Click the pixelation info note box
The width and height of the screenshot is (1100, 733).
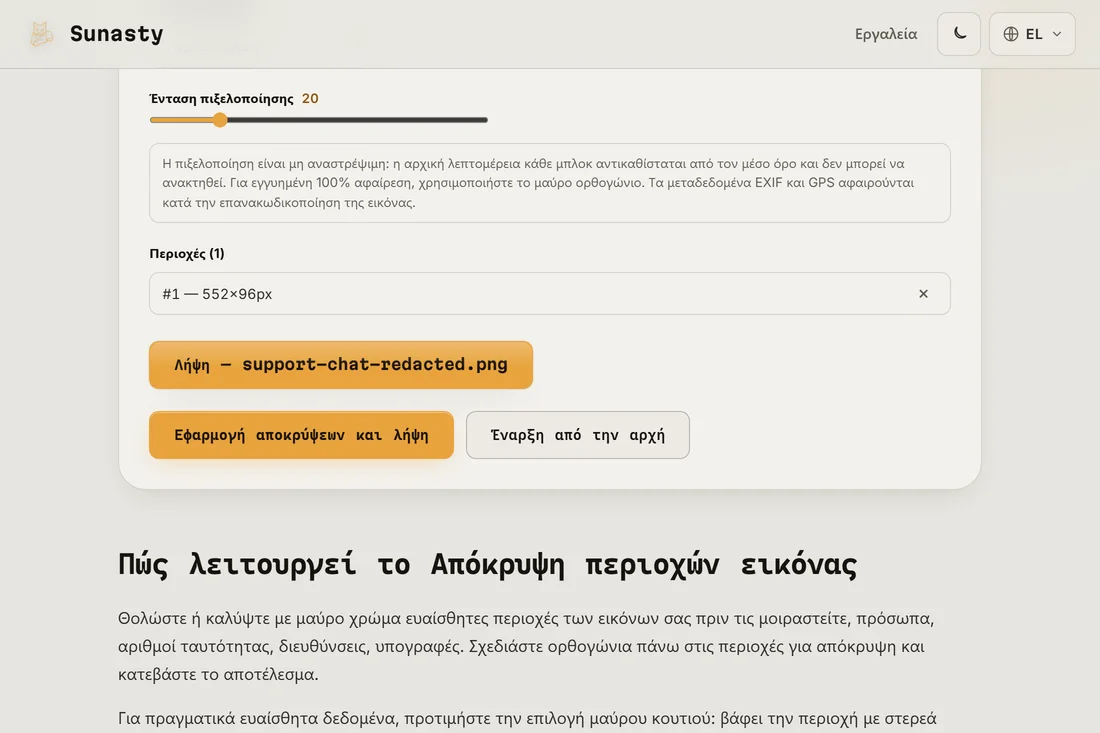click(549, 183)
